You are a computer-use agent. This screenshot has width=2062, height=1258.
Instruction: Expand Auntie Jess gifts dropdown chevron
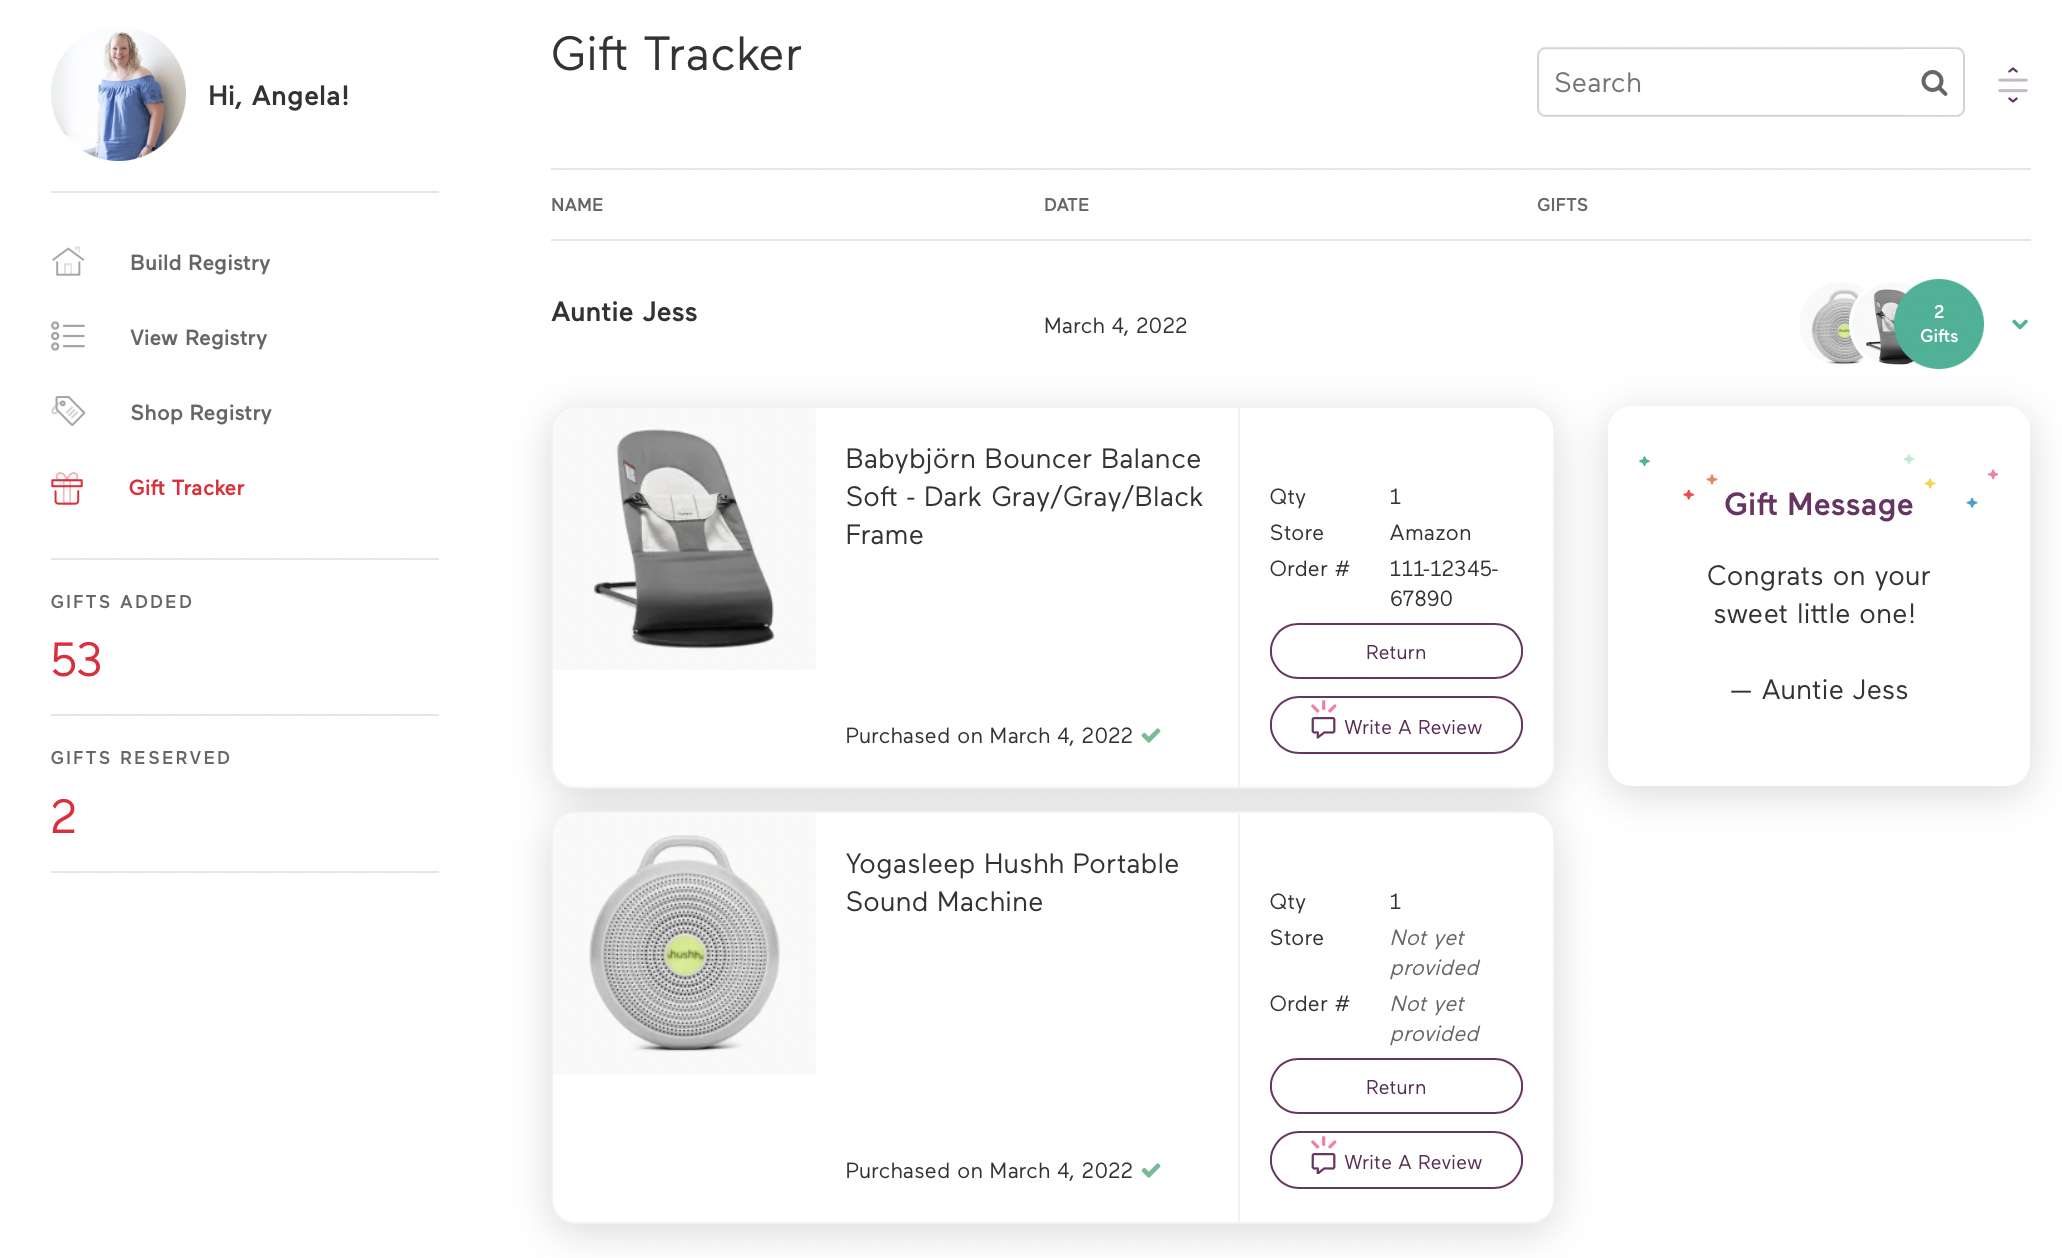2022,324
